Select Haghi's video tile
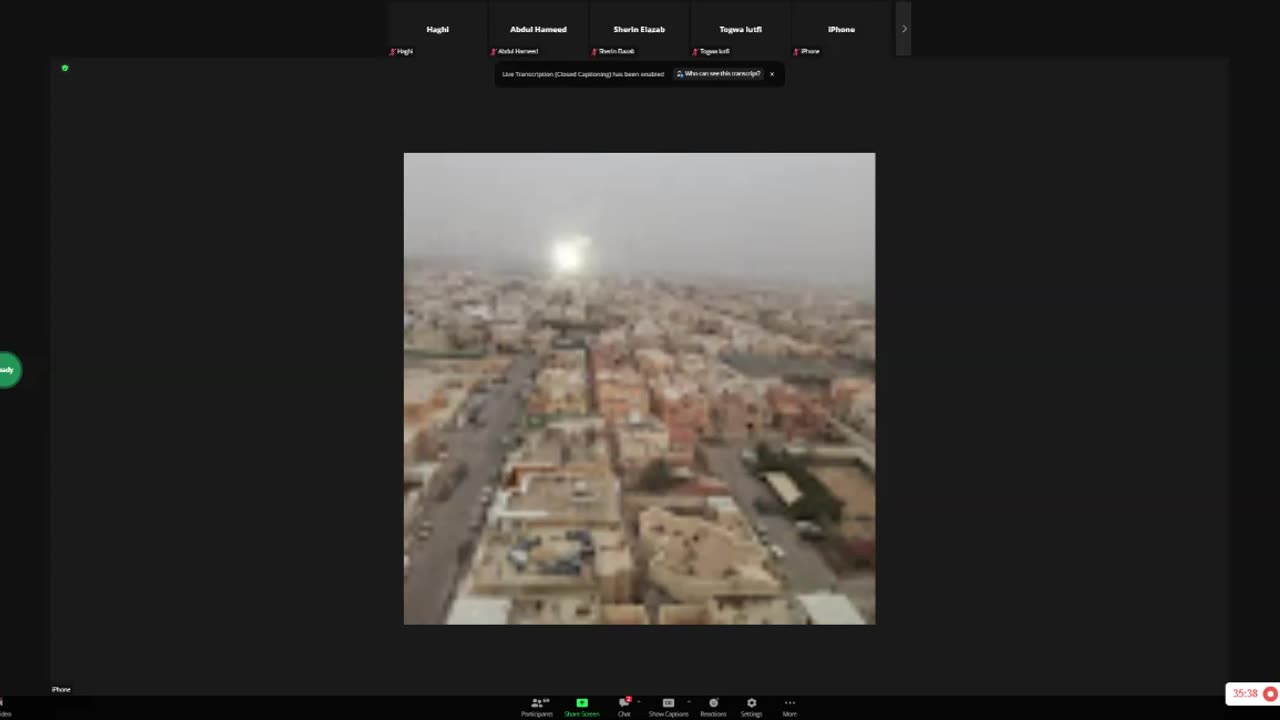1280x720 pixels. (x=437, y=29)
